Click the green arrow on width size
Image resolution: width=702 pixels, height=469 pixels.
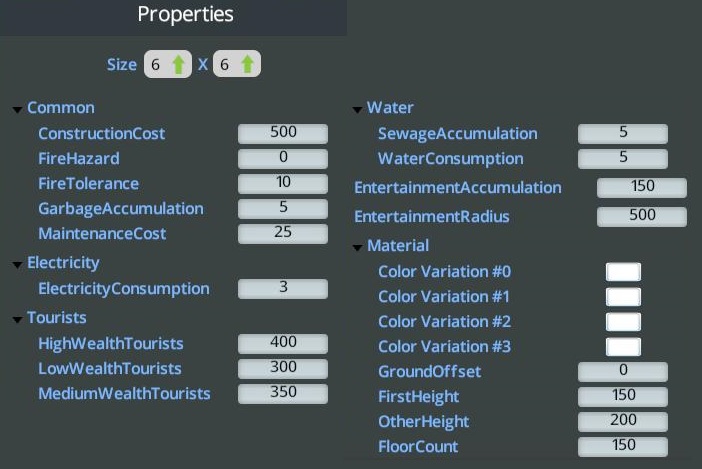pos(179,65)
